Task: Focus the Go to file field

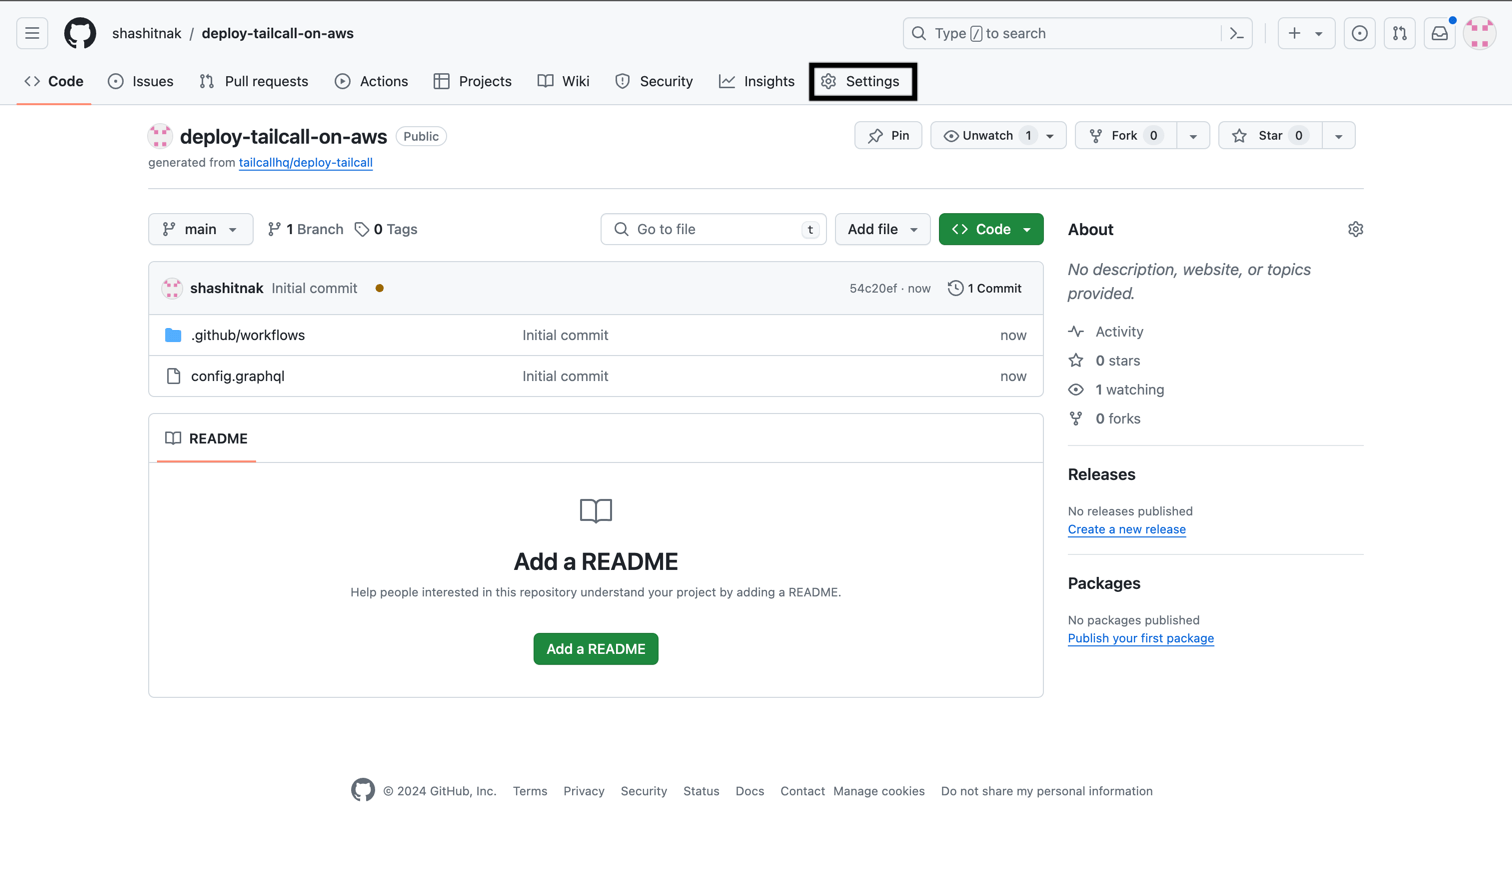Action: tap(714, 229)
